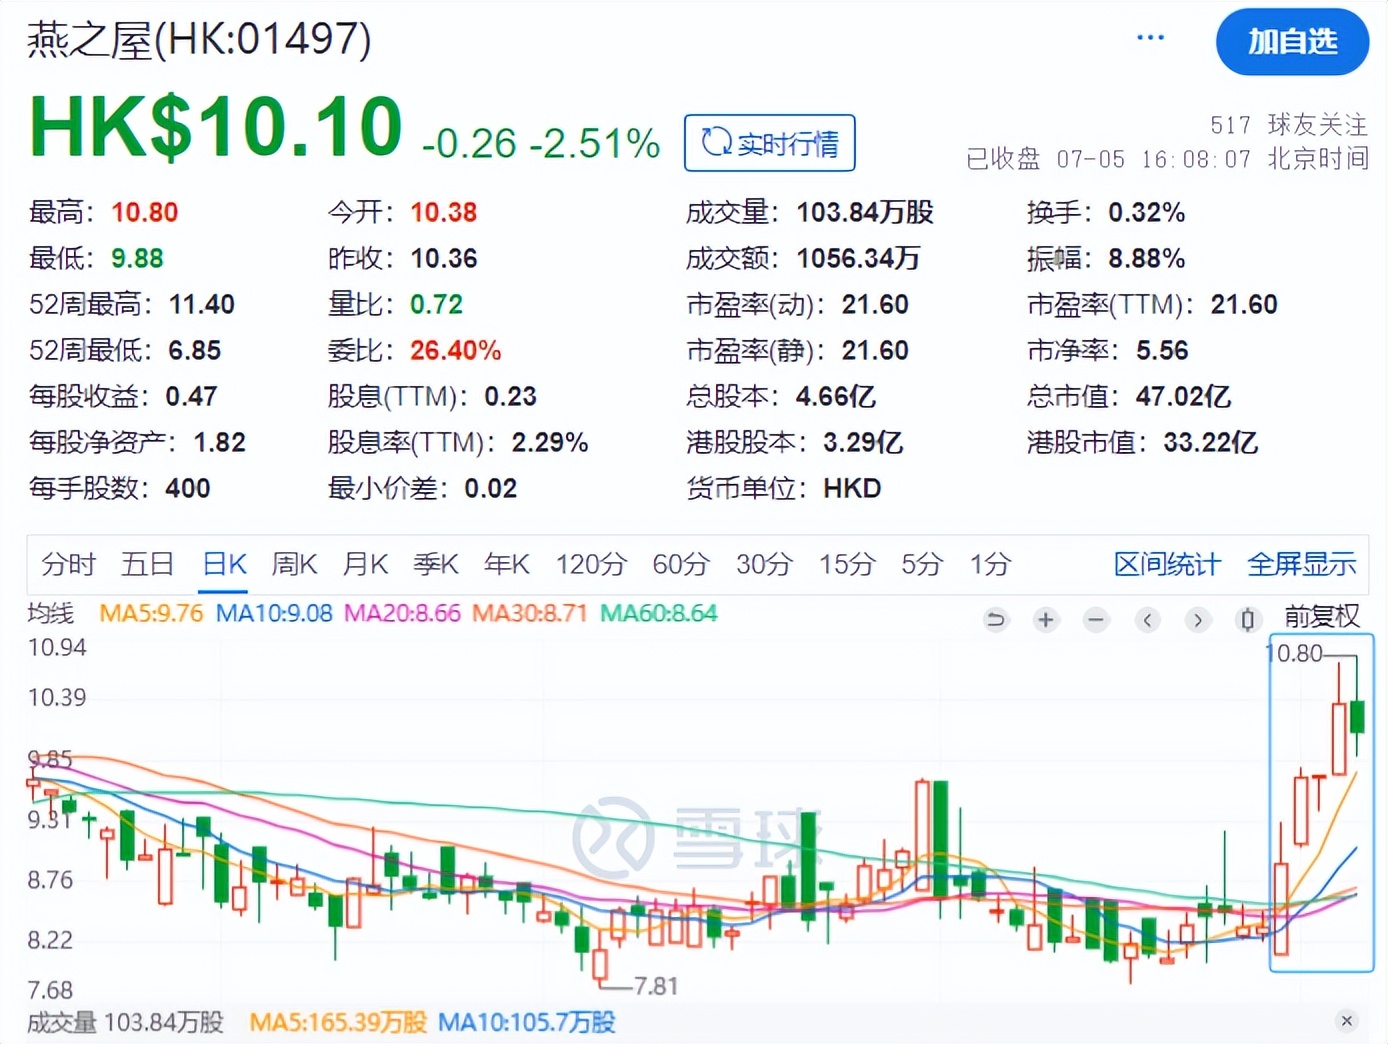1388x1044 pixels.
Task: Toggle the MA20:8.66 line color label
Action: [x=402, y=613]
